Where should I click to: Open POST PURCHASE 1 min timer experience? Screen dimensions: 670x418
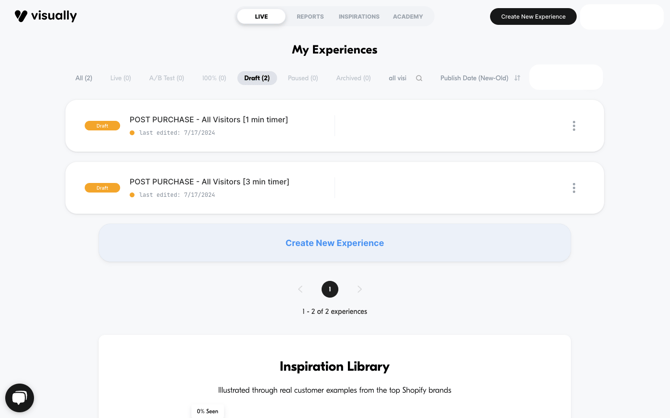(x=209, y=120)
